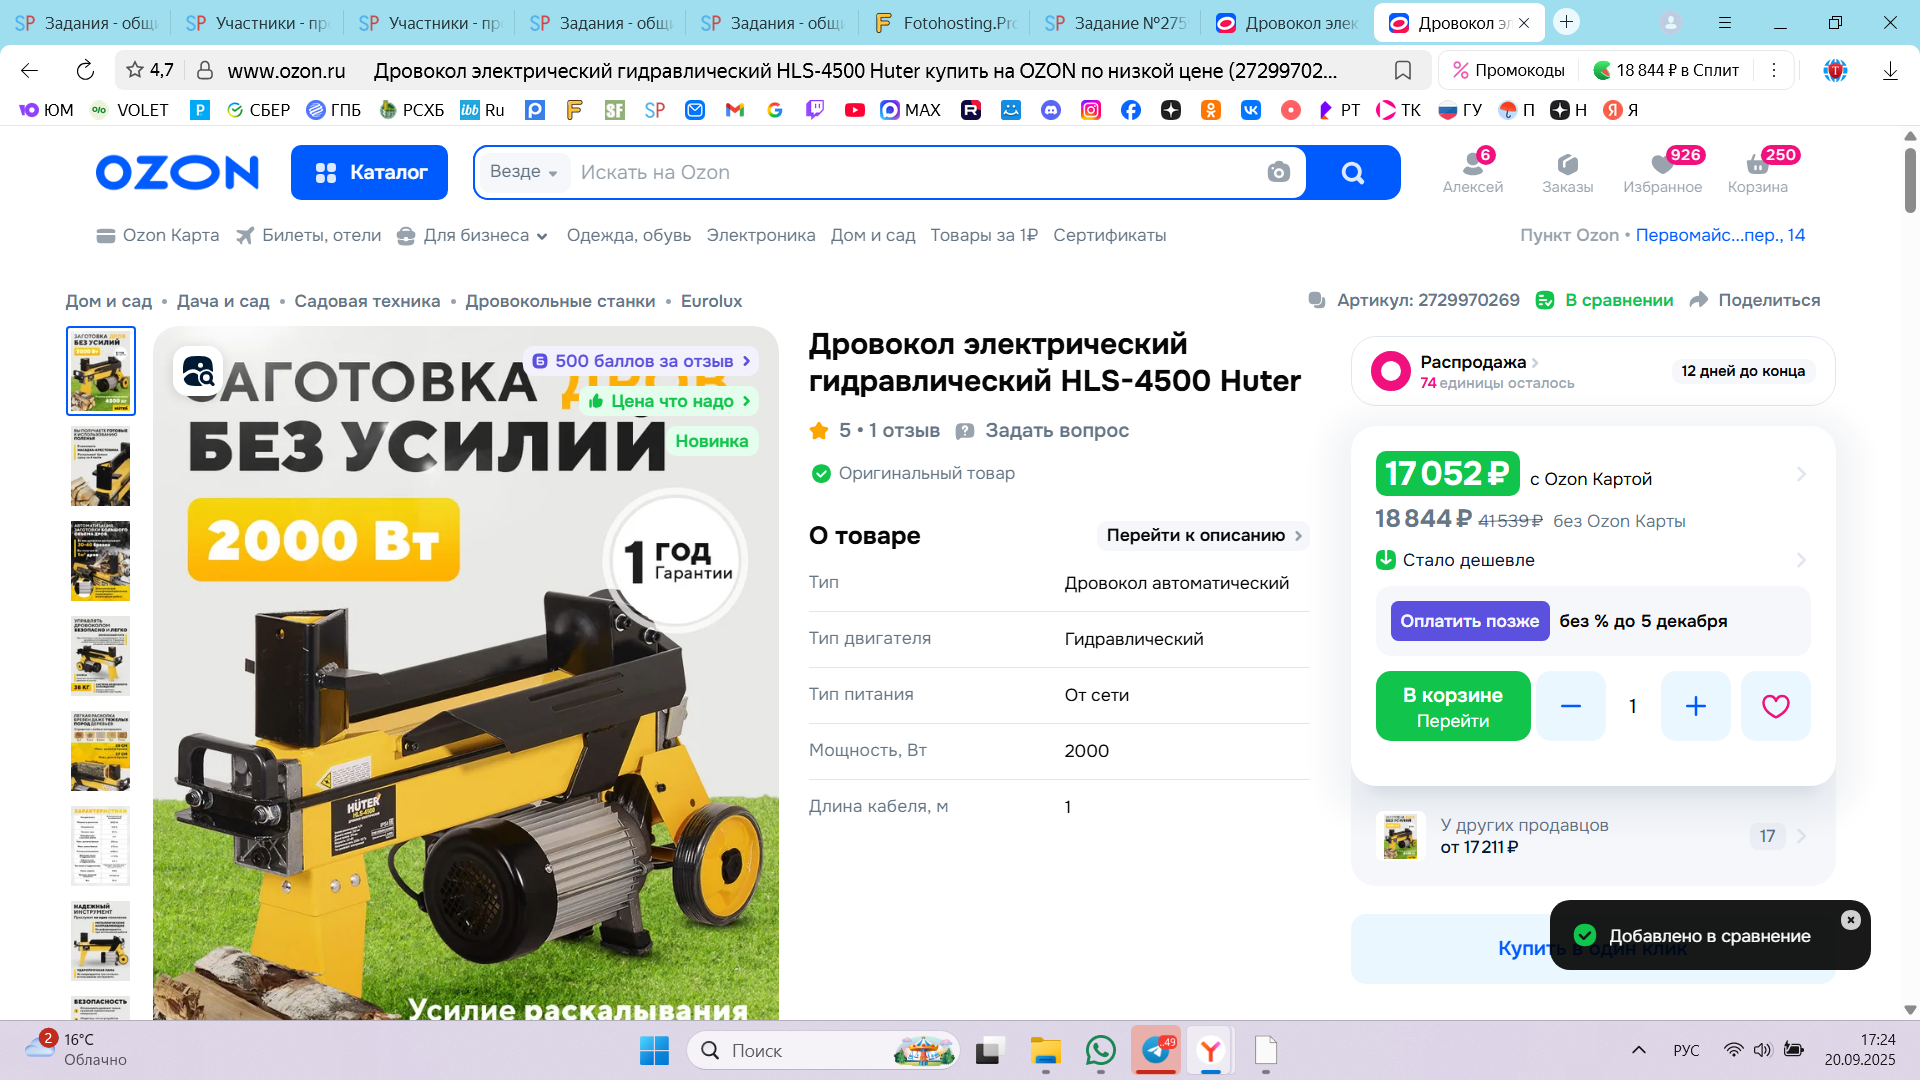
Task: Increase quantity with the plus button
Action: pos(1695,706)
